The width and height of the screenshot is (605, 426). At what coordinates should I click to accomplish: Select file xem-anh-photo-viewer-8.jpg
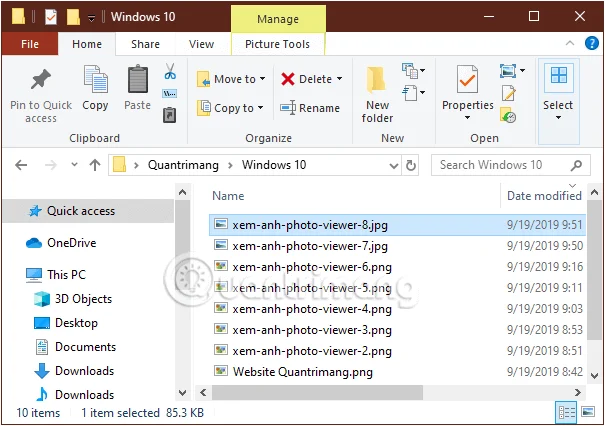click(397, 225)
